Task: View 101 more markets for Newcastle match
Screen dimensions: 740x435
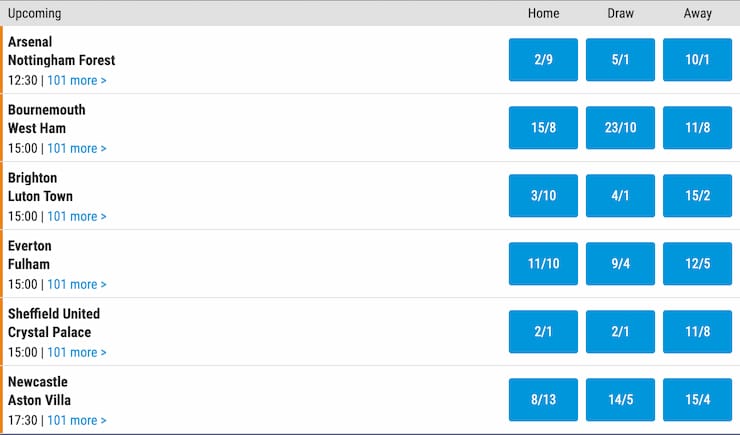Action: [77, 420]
